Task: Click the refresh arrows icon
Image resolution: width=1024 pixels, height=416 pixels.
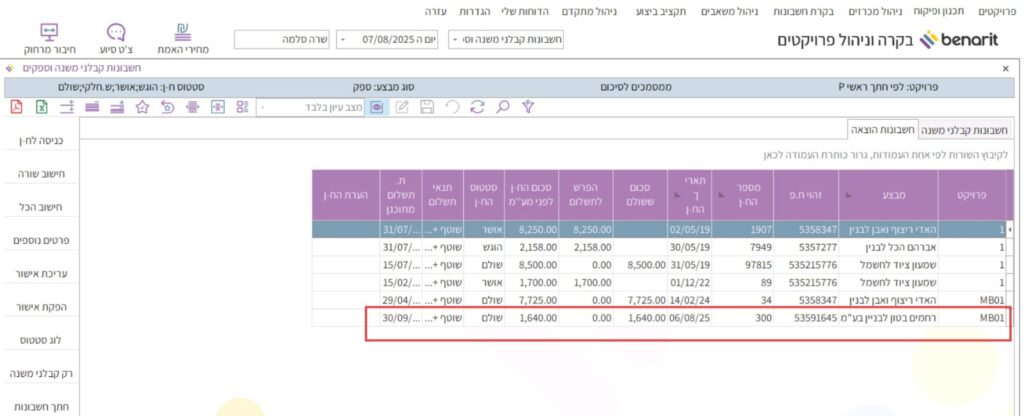Action: [x=477, y=106]
